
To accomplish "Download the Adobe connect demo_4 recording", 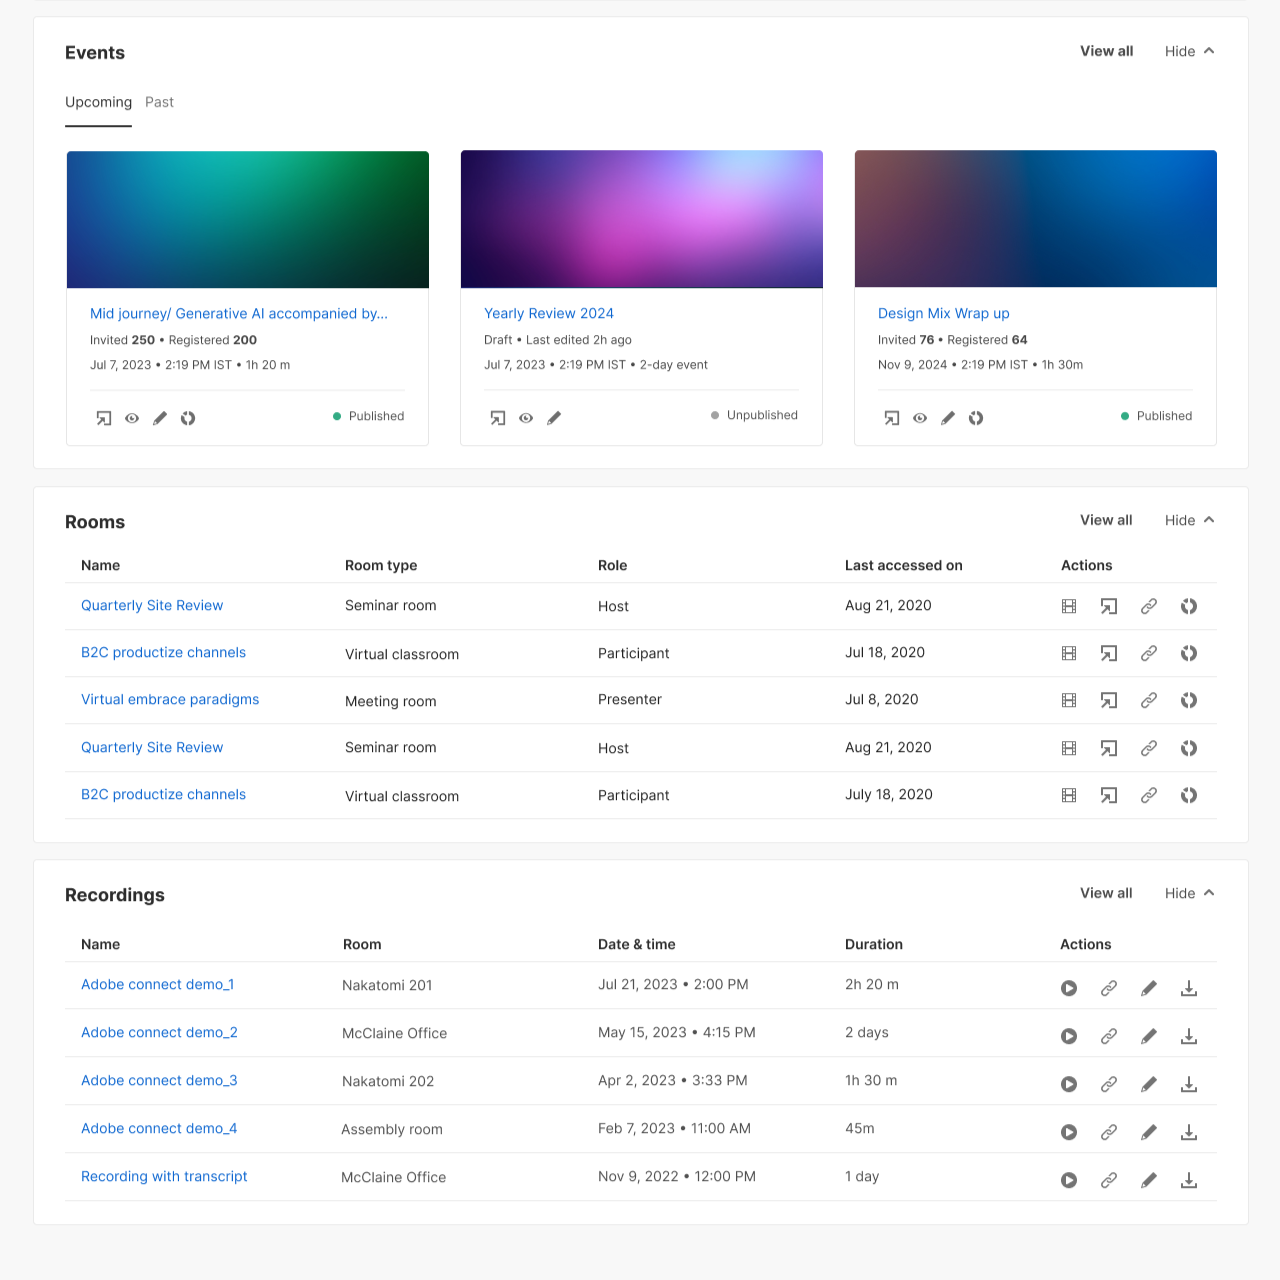I will (x=1189, y=1132).
